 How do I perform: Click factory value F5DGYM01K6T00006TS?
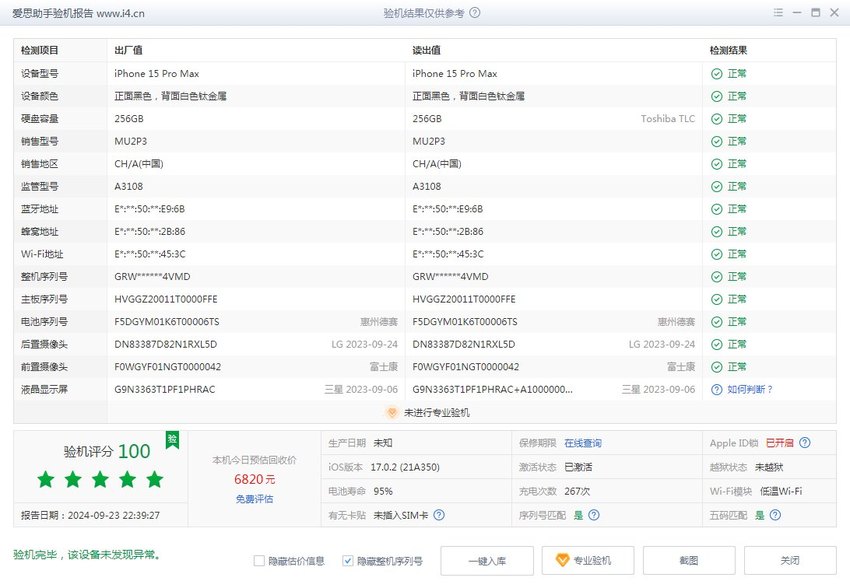(167, 322)
